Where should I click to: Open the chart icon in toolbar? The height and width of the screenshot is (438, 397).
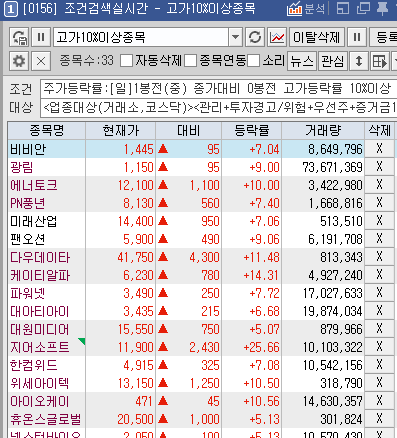[x=277, y=37]
